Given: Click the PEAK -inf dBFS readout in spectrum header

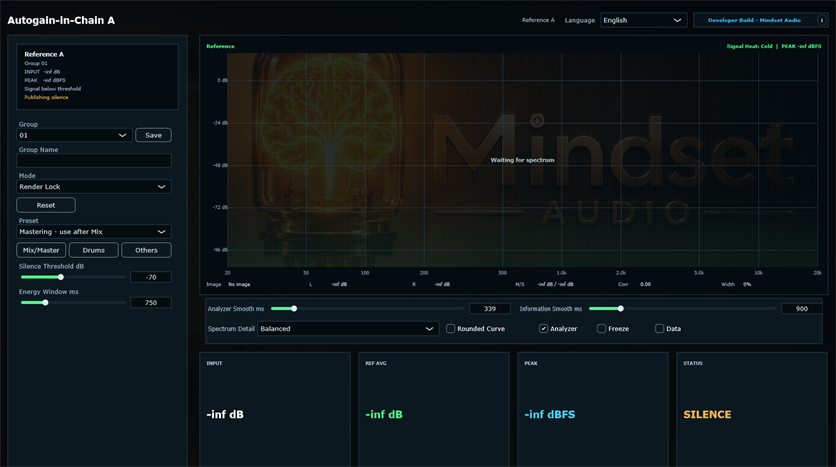Looking at the screenshot, I should 801,46.
